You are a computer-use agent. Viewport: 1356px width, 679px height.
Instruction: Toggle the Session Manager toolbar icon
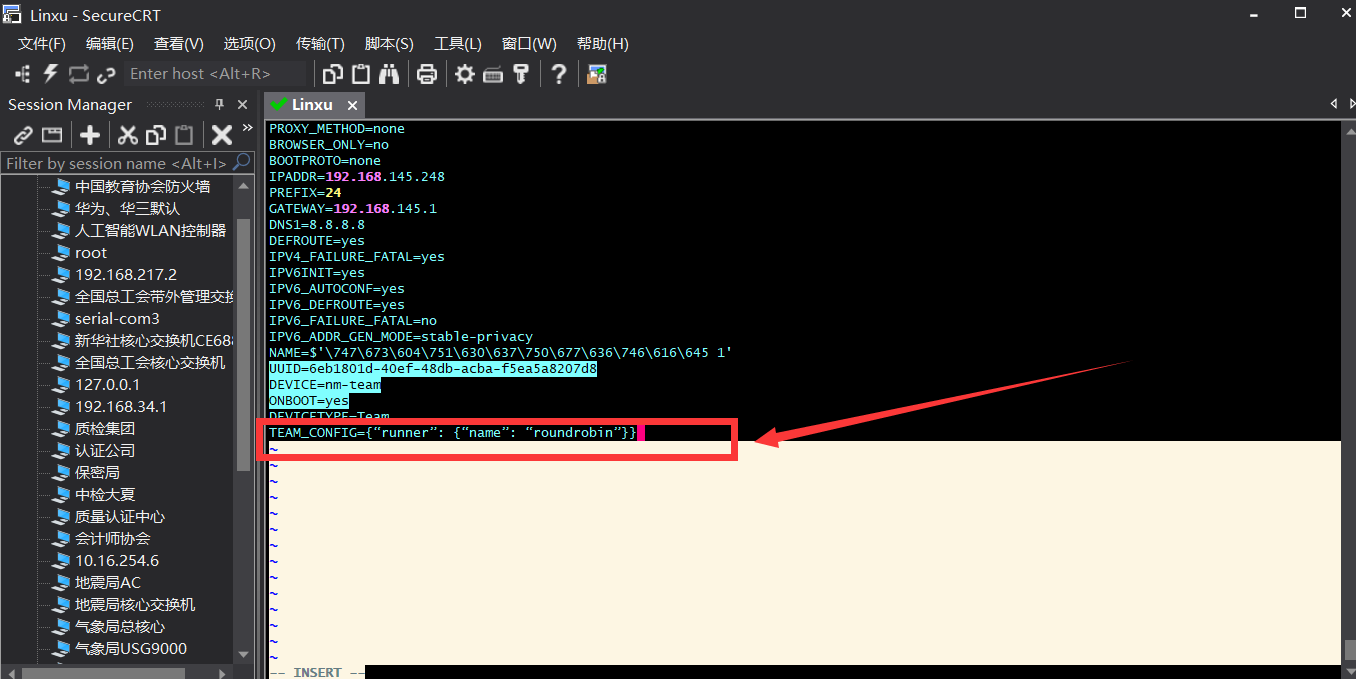[x=23, y=74]
